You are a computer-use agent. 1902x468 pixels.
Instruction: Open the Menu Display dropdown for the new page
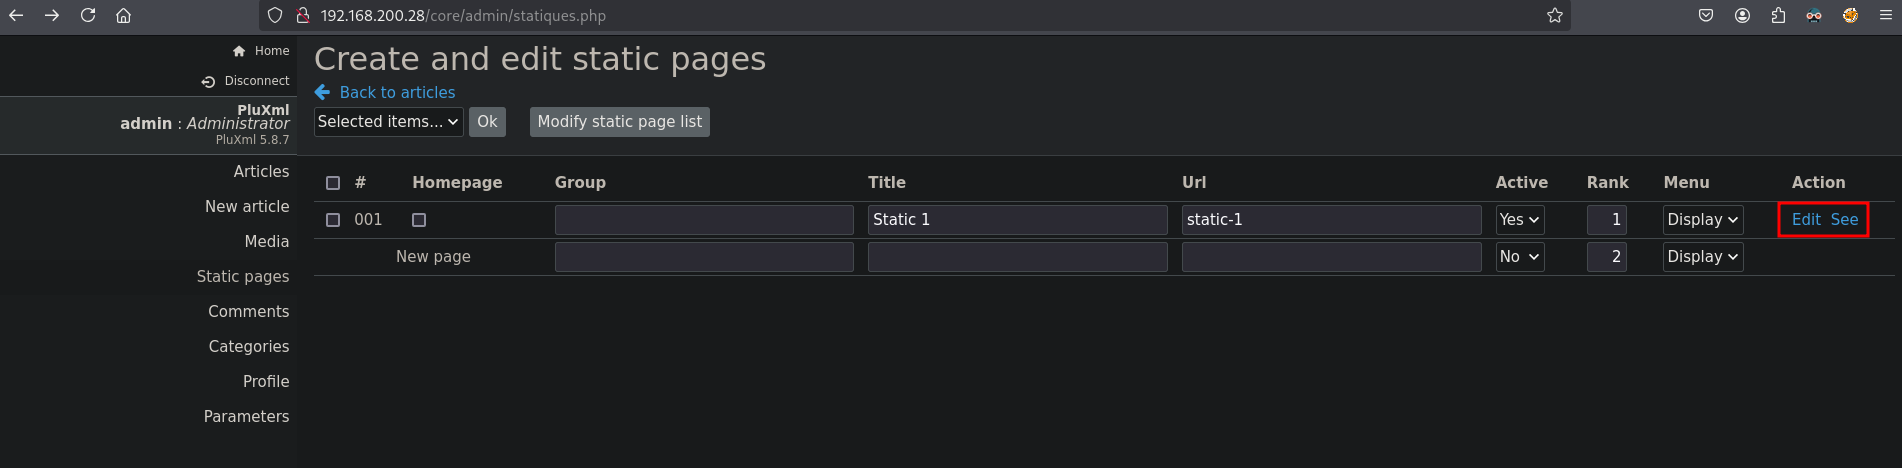pos(1703,257)
